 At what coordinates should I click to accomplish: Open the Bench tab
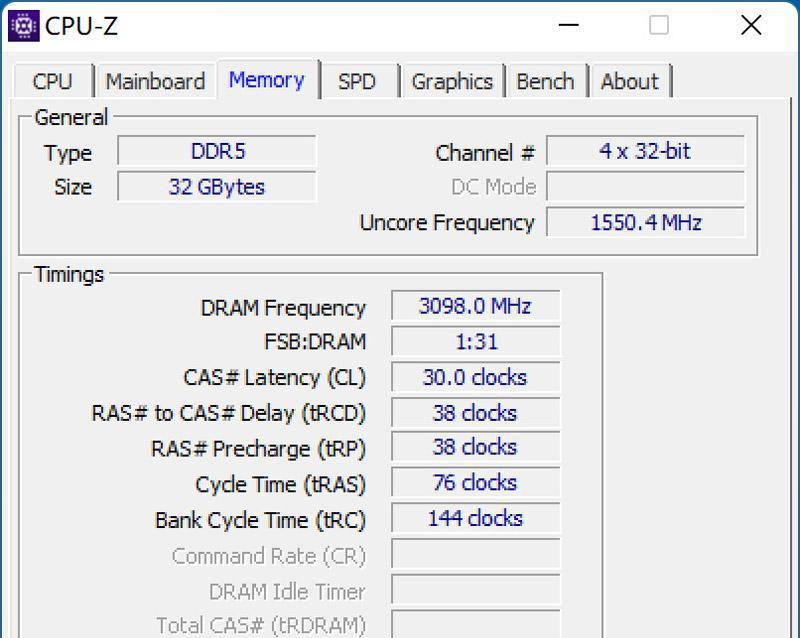pos(545,81)
